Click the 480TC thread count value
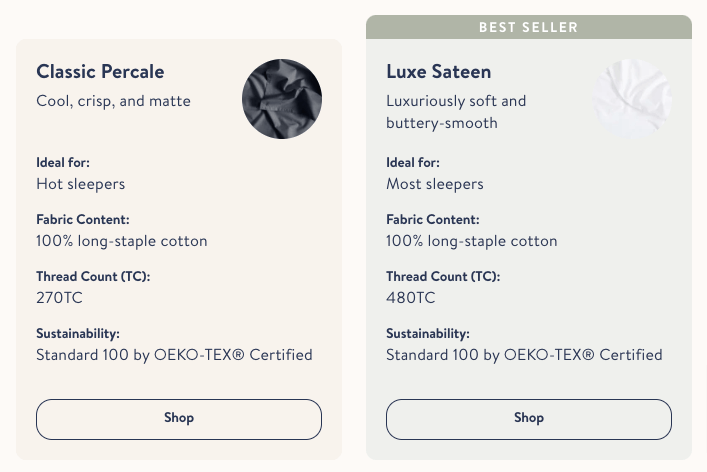 [412, 297]
